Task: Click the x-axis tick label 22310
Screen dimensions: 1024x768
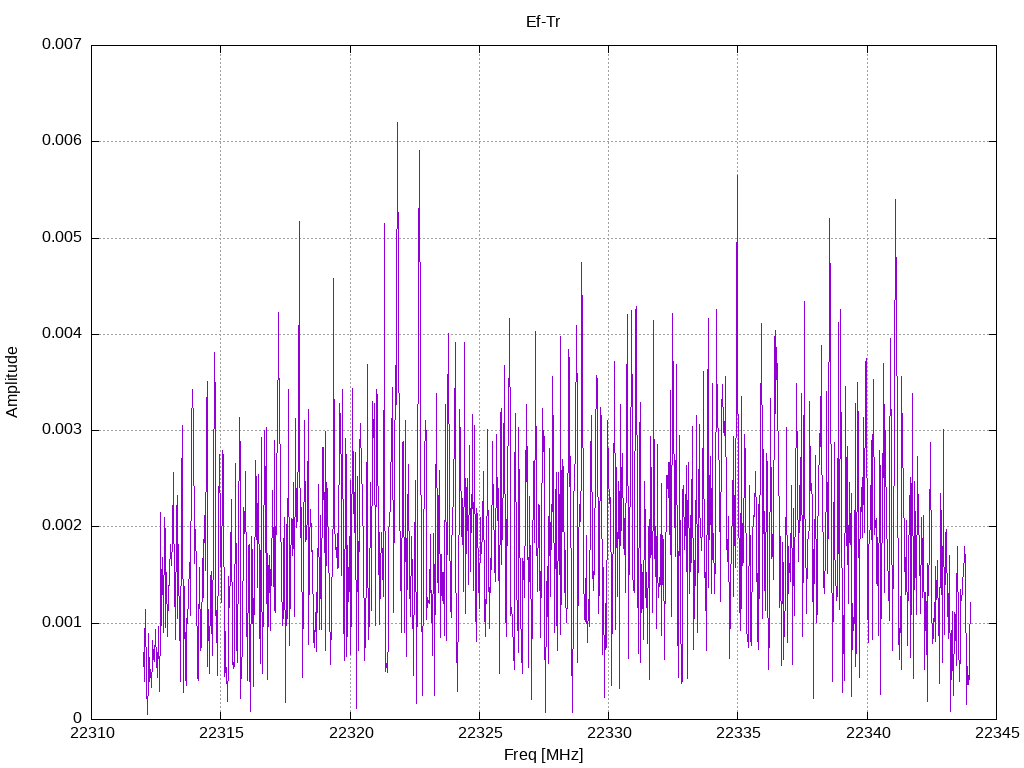Action: click(92, 733)
